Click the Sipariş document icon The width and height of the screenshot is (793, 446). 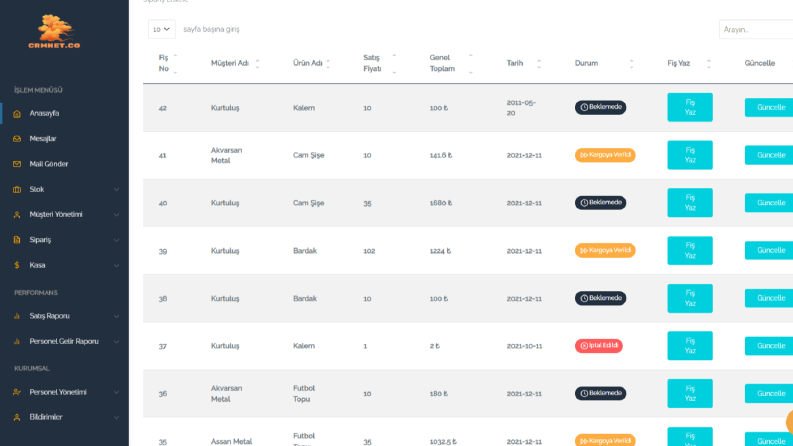click(x=17, y=240)
